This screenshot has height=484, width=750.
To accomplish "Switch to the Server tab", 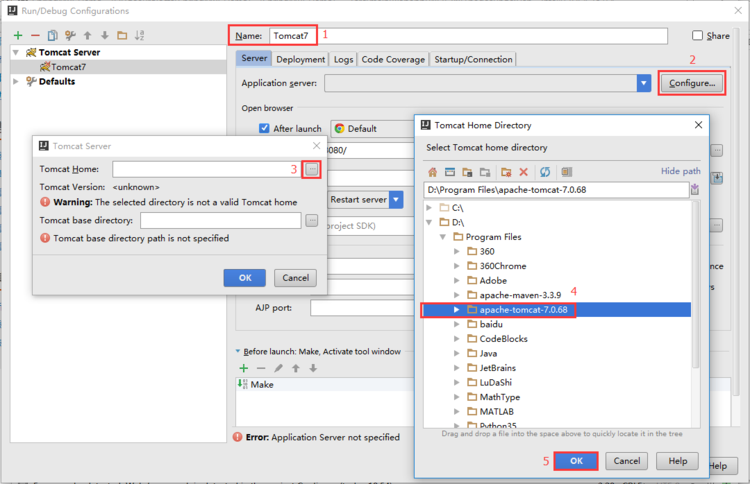I will 254,58.
